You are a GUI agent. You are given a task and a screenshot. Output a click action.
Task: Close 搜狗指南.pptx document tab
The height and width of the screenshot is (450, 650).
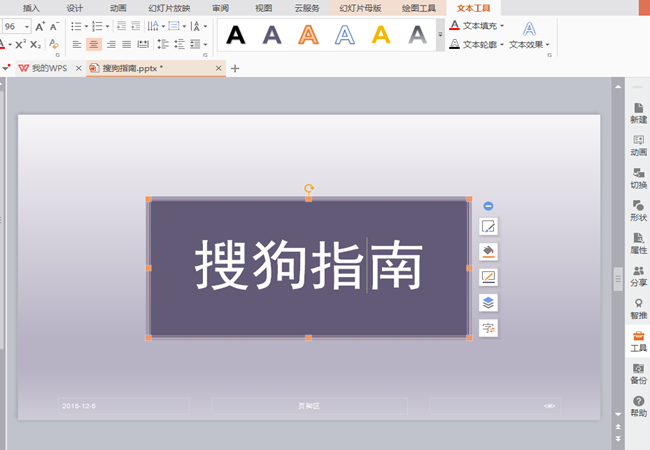pos(218,68)
